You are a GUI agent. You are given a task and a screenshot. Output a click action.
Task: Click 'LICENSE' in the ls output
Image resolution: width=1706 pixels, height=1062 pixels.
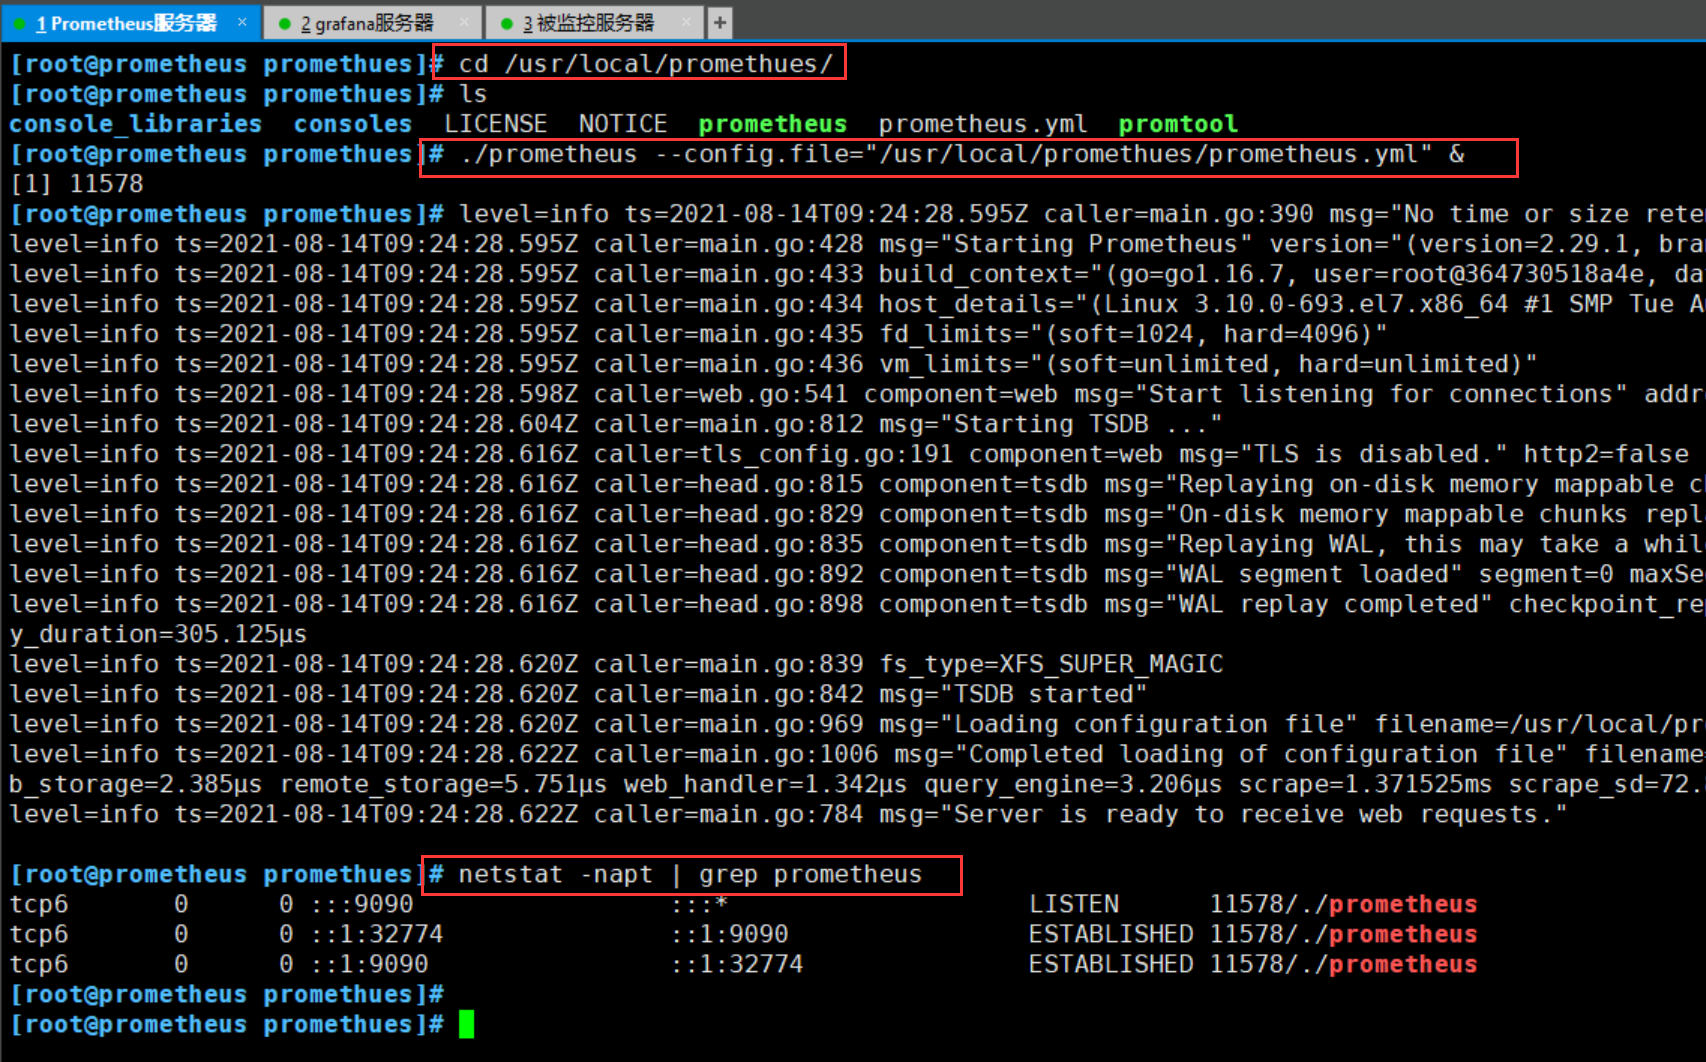496,124
